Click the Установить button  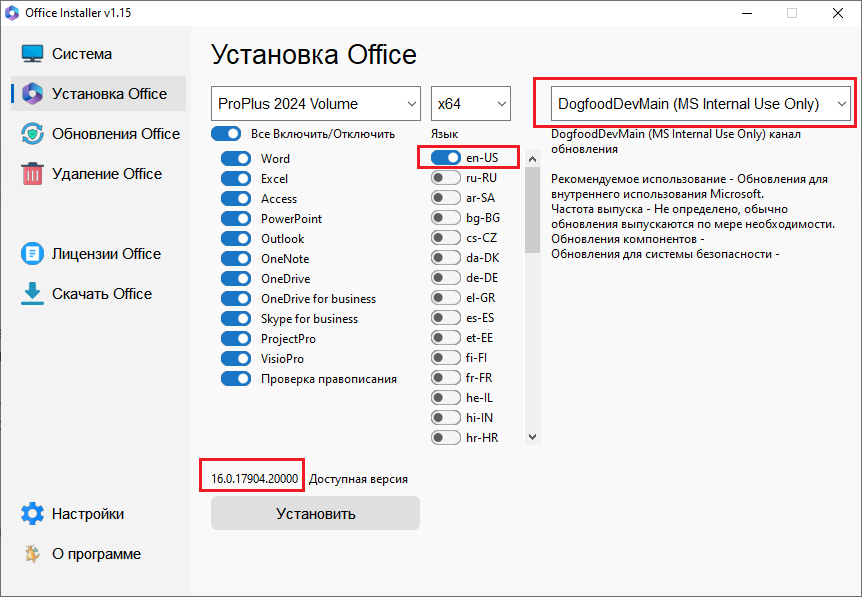point(316,513)
